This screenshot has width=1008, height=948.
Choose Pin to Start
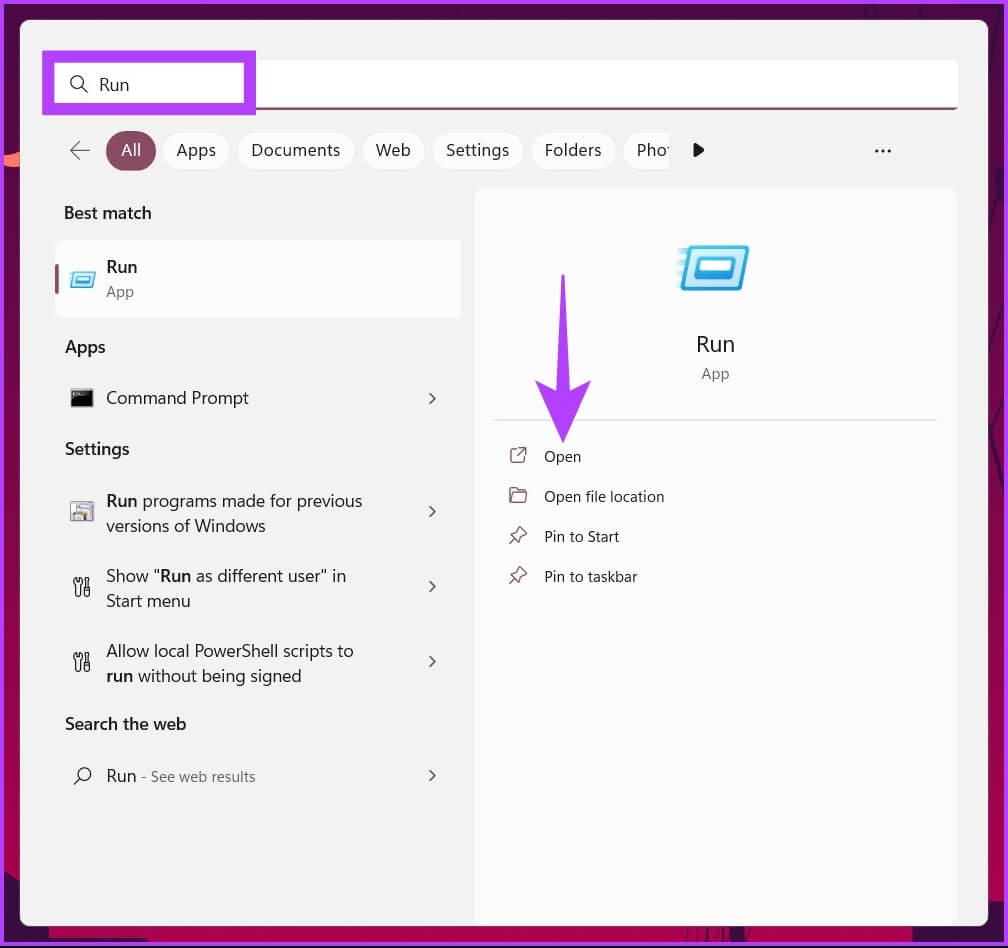click(x=582, y=537)
